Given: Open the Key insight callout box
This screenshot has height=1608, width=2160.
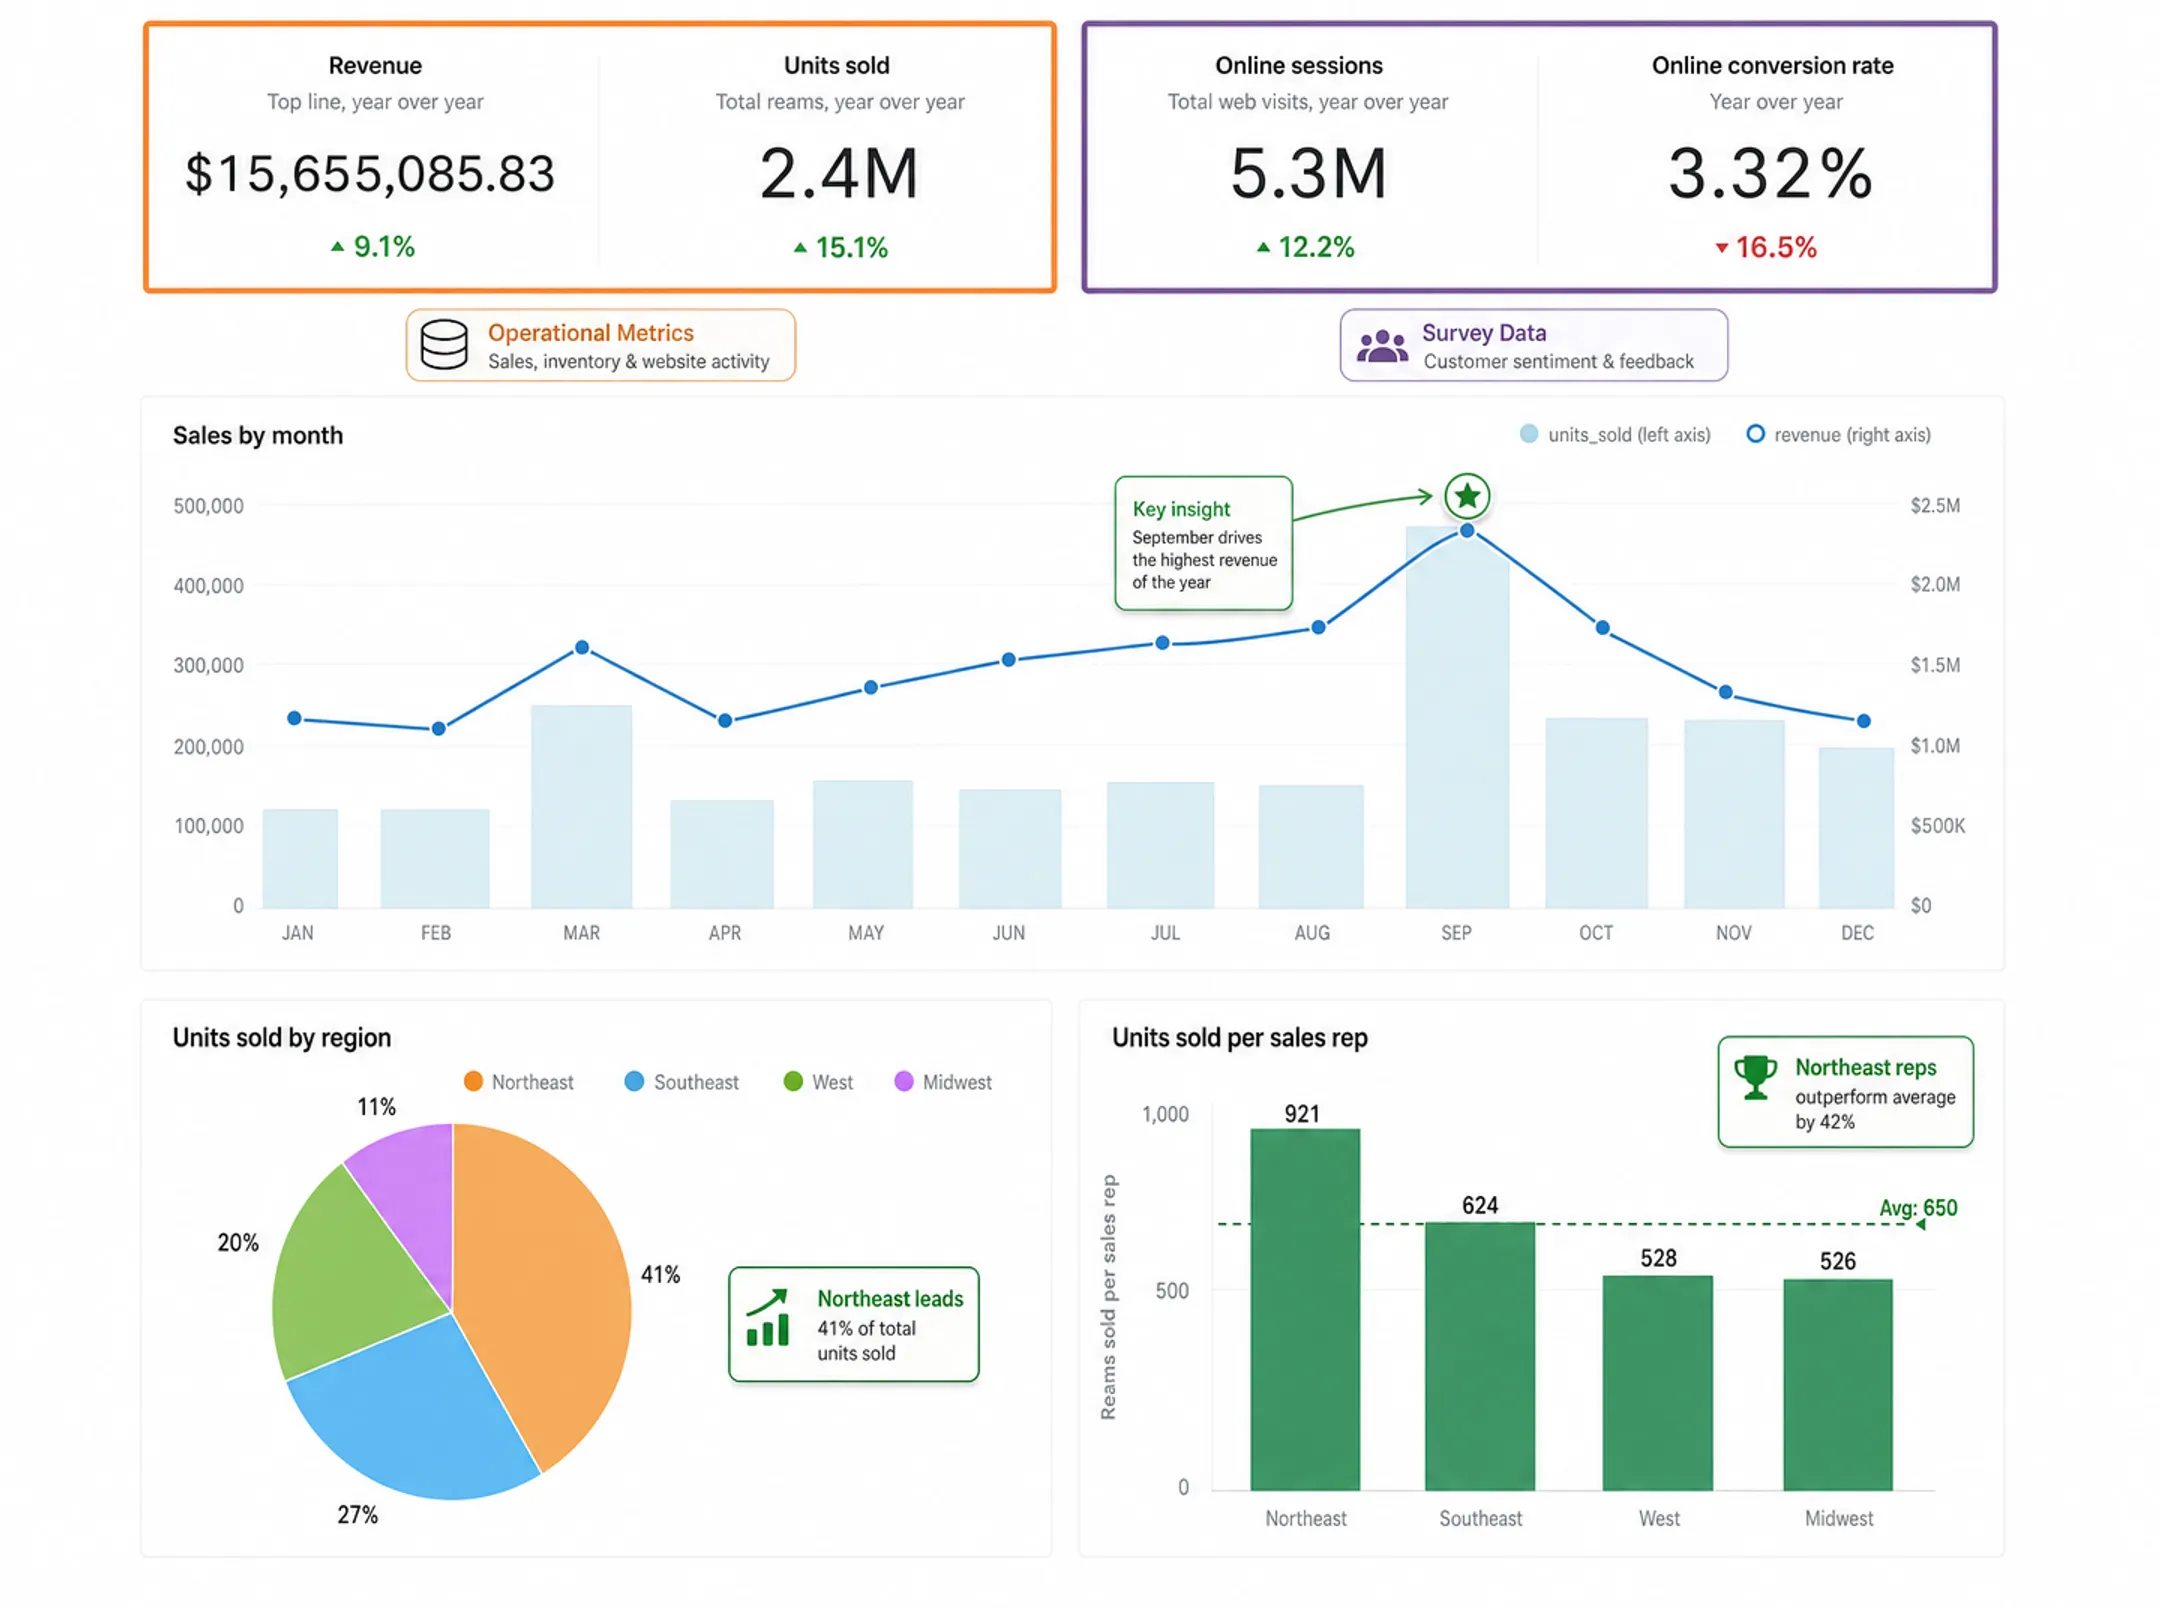Looking at the screenshot, I should [1203, 543].
